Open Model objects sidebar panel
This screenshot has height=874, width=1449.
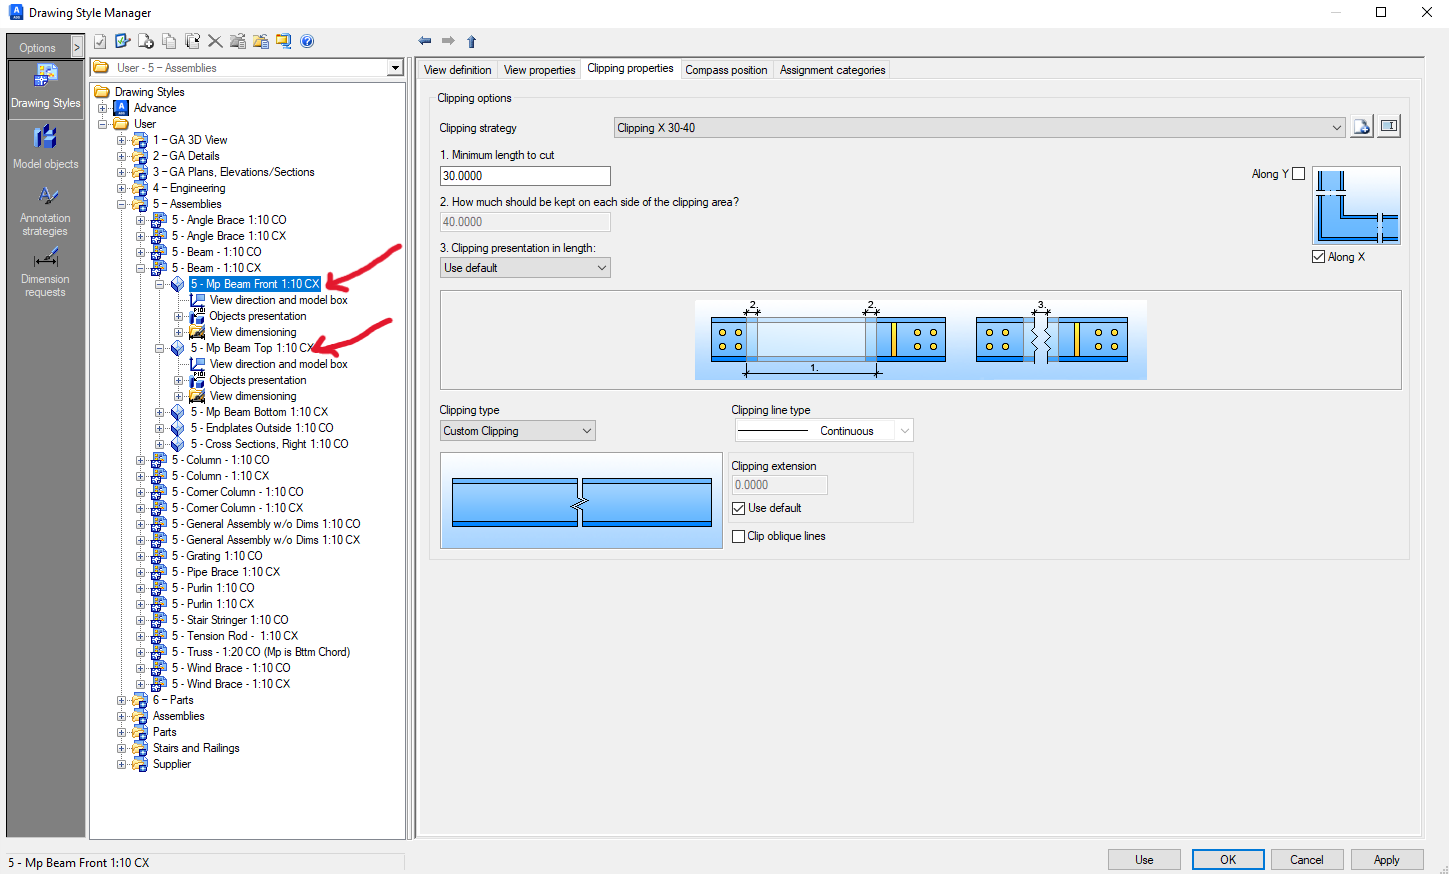tap(46, 148)
